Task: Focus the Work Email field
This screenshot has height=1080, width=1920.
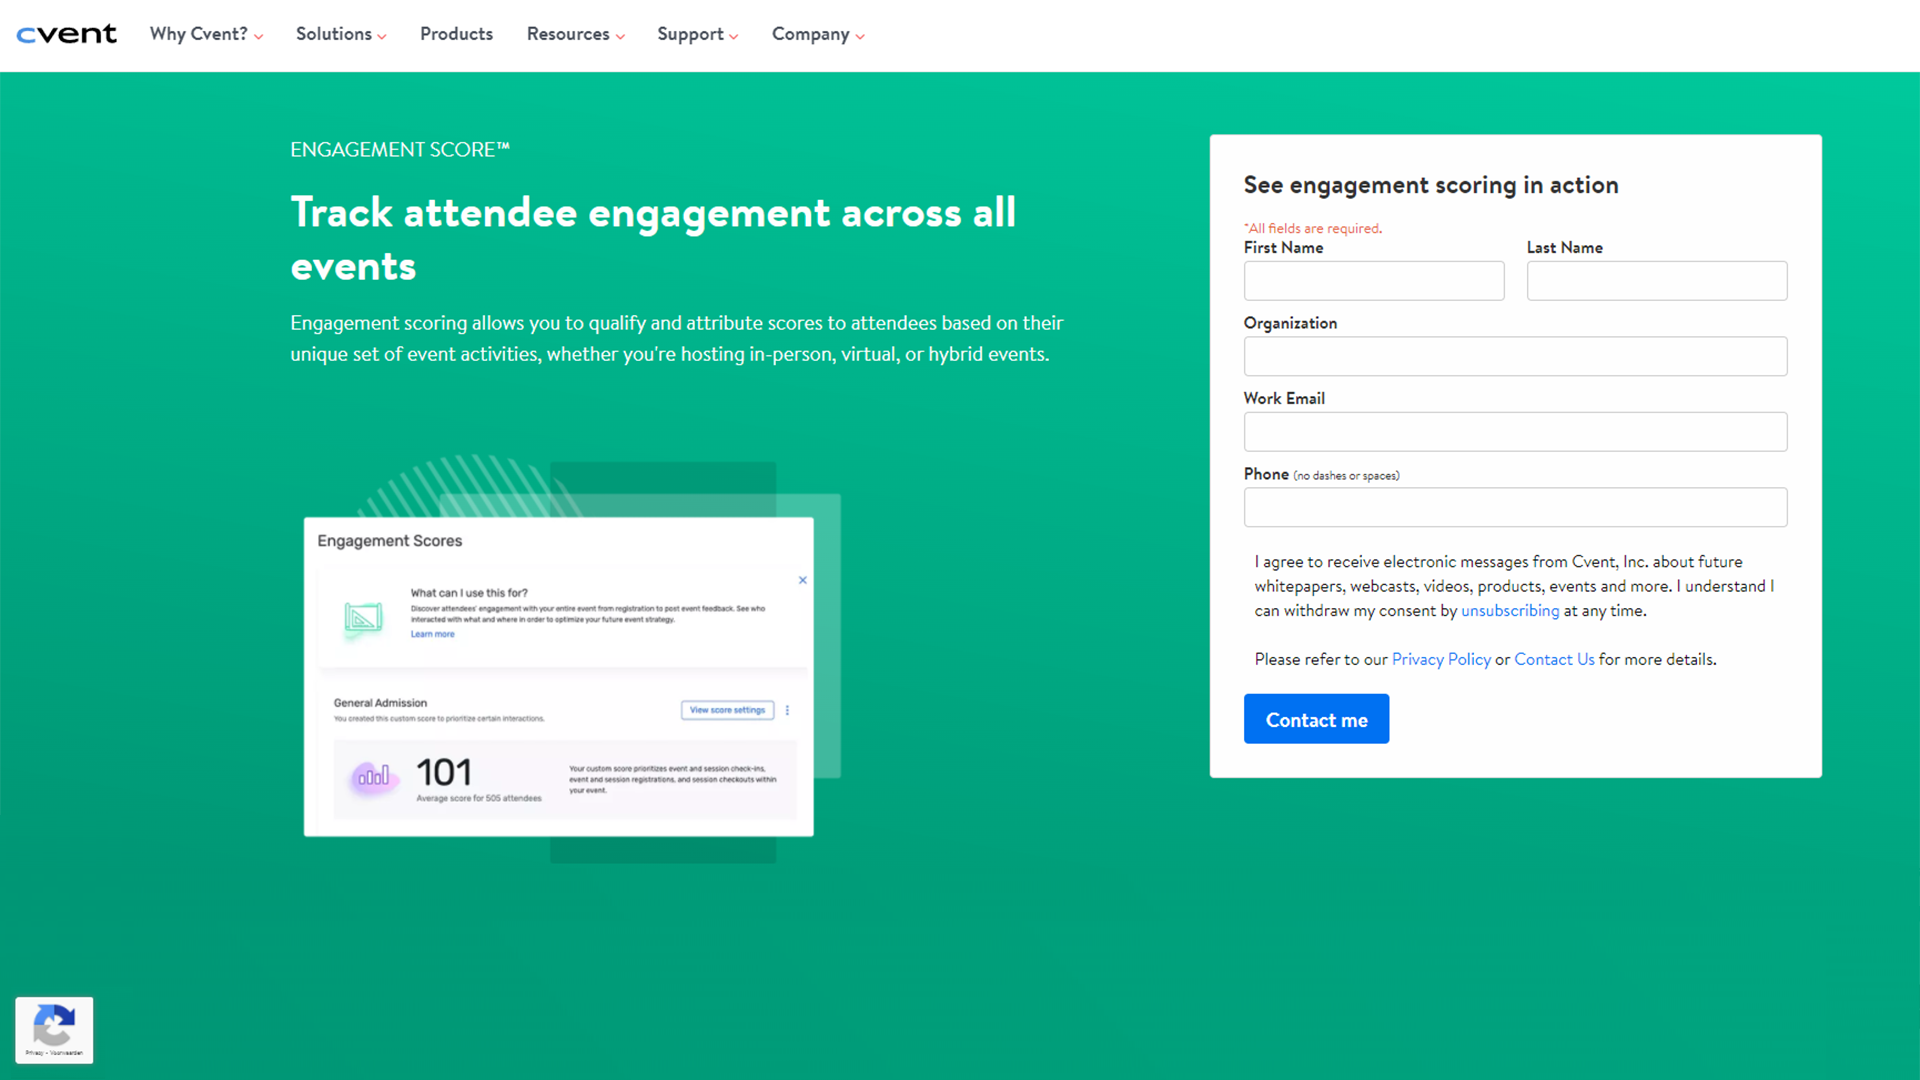Action: [1514, 432]
